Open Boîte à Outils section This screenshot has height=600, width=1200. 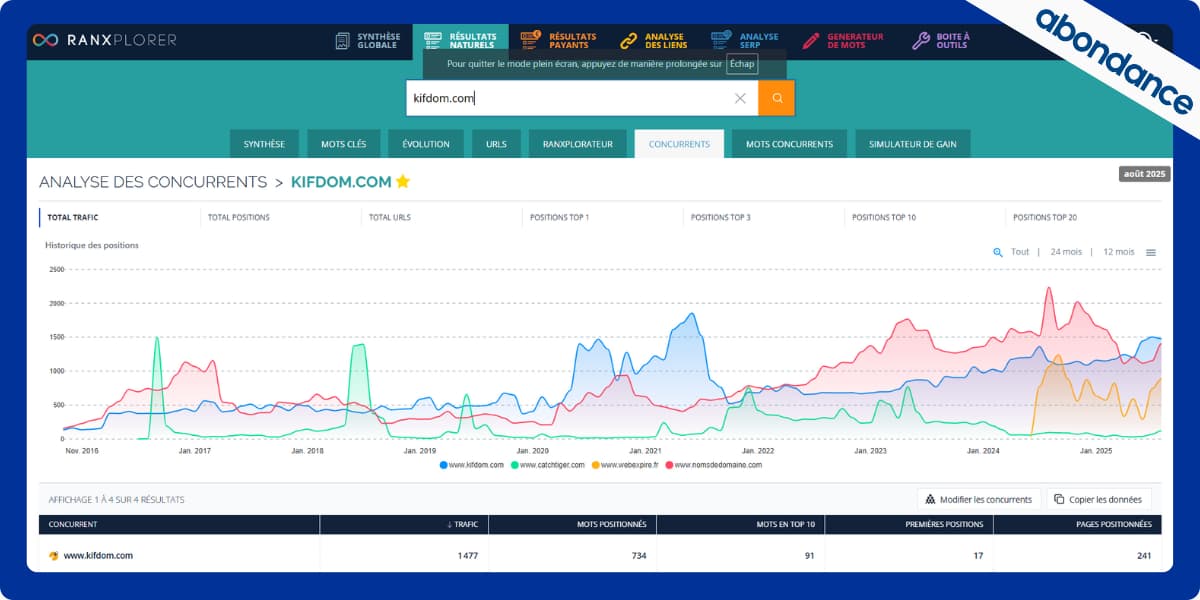(x=941, y=41)
